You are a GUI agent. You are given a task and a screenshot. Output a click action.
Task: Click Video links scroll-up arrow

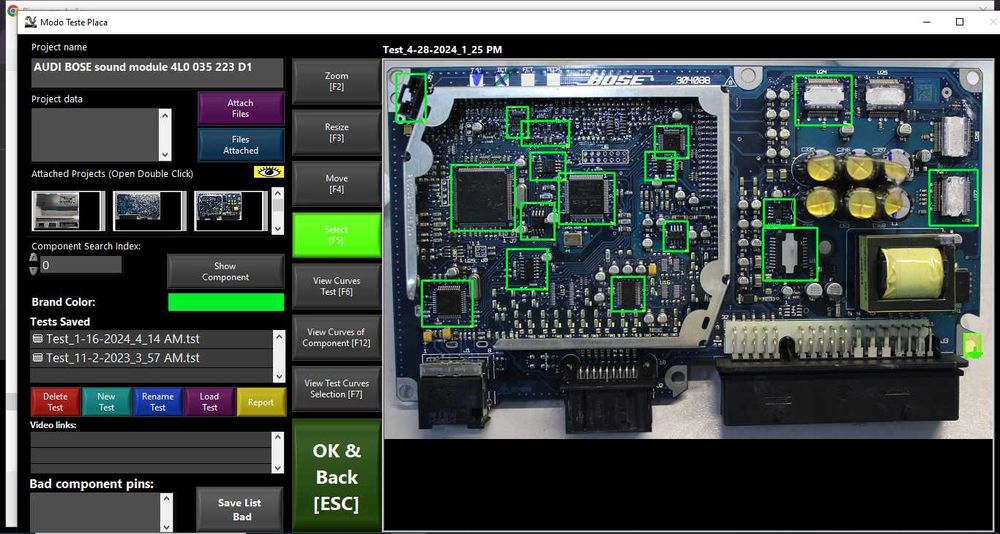(x=277, y=438)
